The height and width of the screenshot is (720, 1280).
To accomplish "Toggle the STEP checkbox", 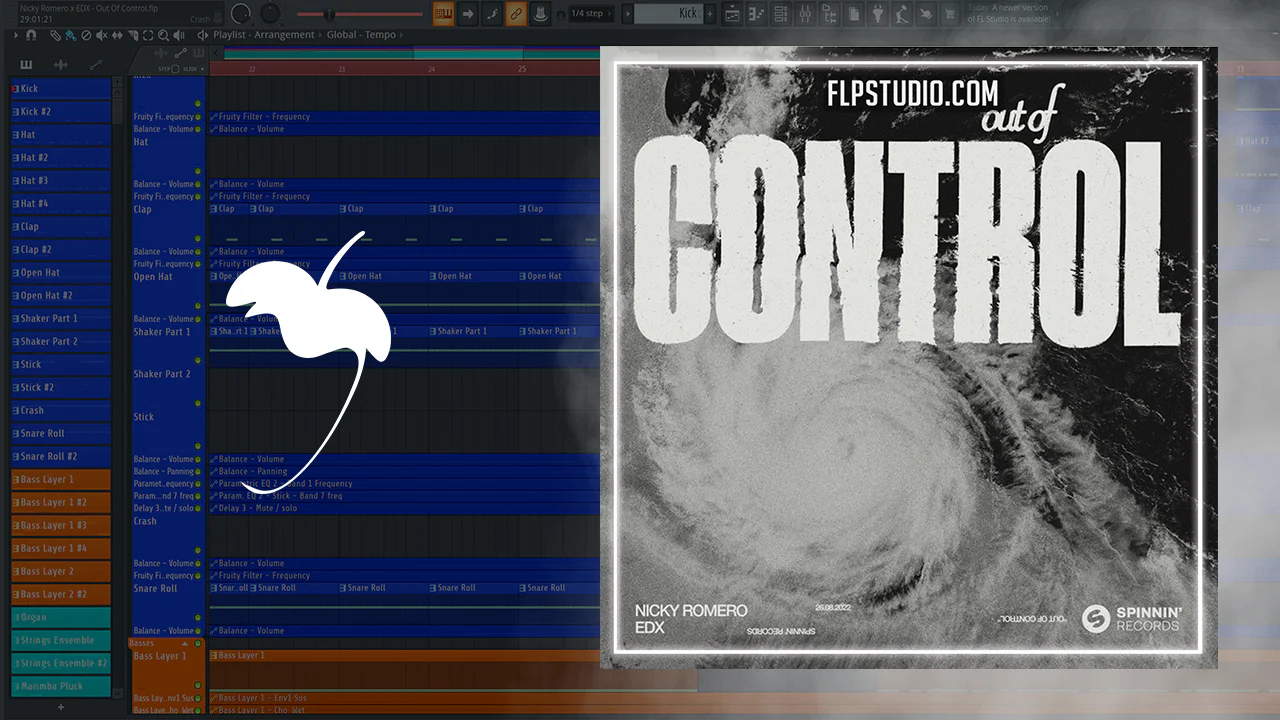I will click(x=176, y=69).
